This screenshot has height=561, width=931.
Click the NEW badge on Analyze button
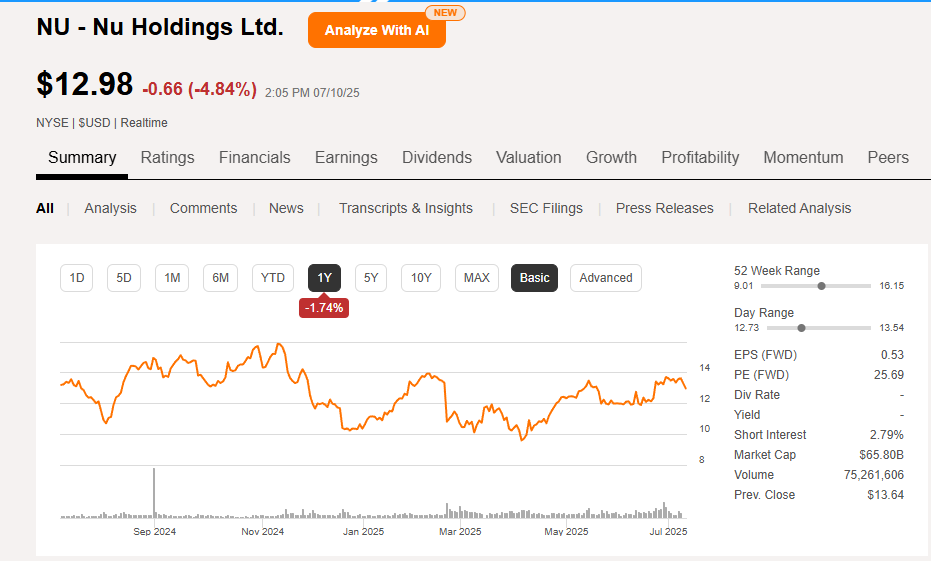[445, 13]
